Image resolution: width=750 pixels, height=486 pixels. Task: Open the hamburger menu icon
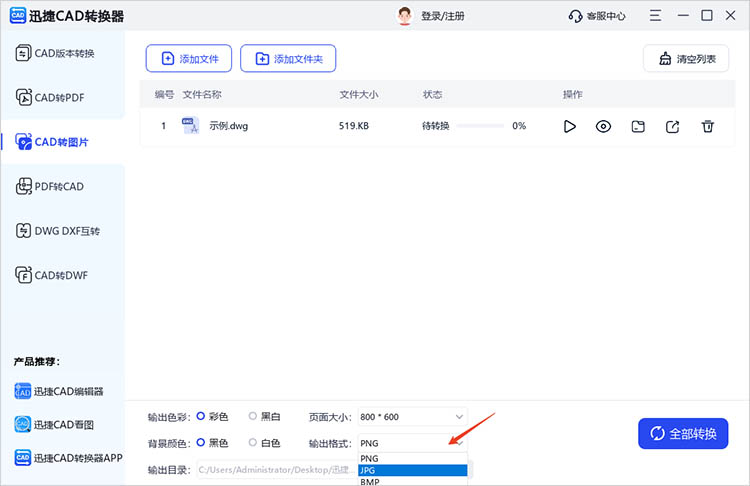pyautogui.click(x=655, y=16)
